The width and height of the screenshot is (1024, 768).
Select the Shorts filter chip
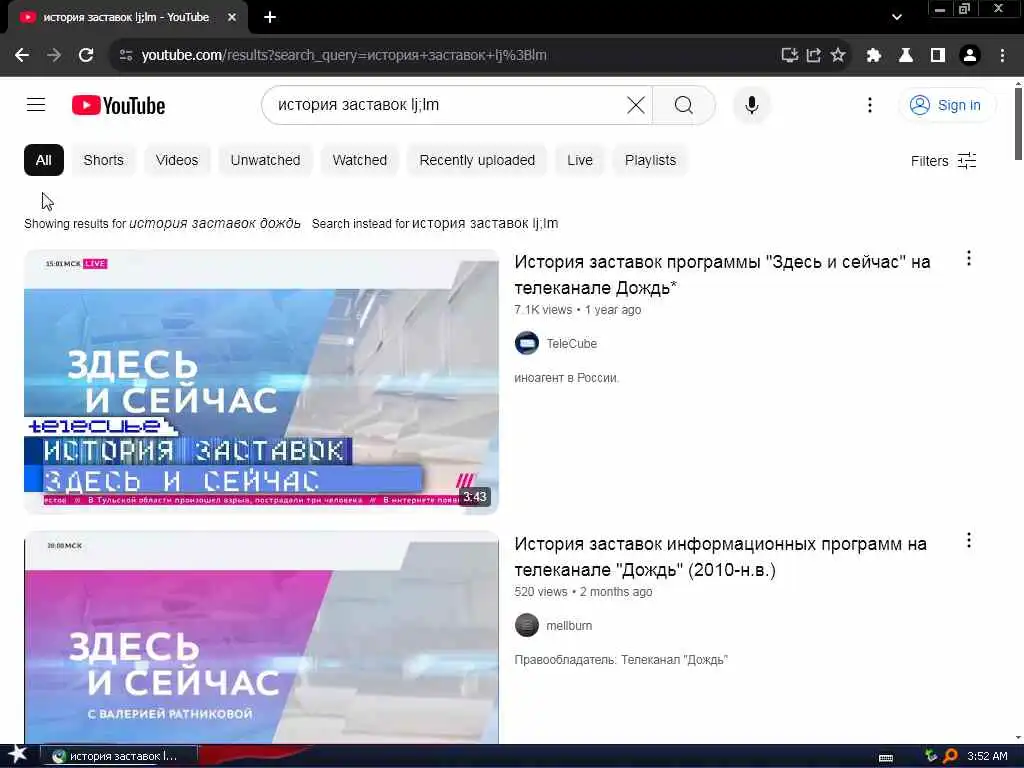pos(103,160)
